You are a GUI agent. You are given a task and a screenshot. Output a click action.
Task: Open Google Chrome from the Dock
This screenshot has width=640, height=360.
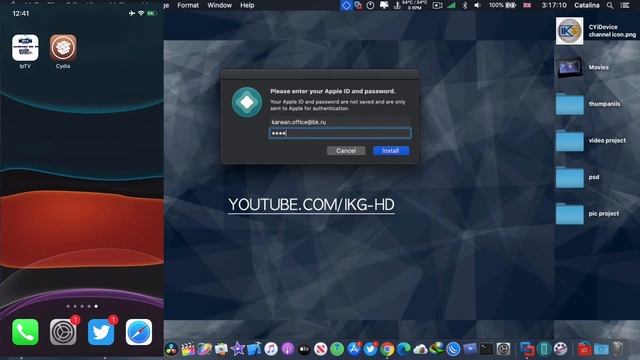click(387, 349)
